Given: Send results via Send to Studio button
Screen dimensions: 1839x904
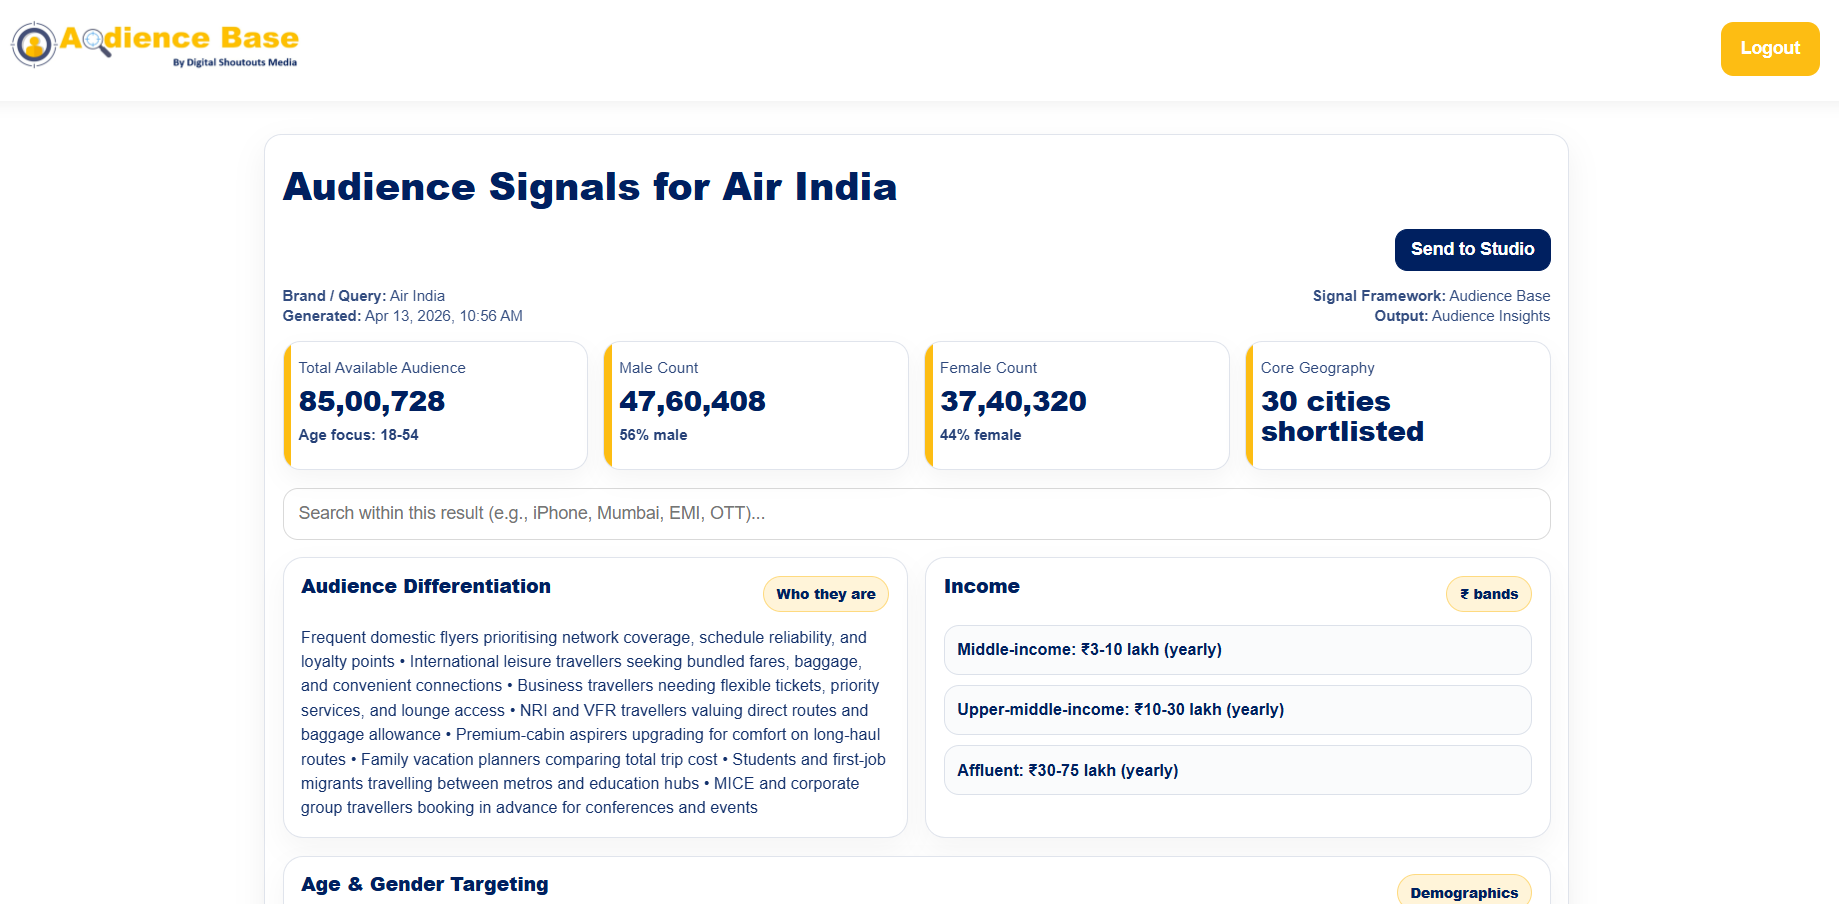Looking at the screenshot, I should pyautogui.click(x=1472, y=249).
